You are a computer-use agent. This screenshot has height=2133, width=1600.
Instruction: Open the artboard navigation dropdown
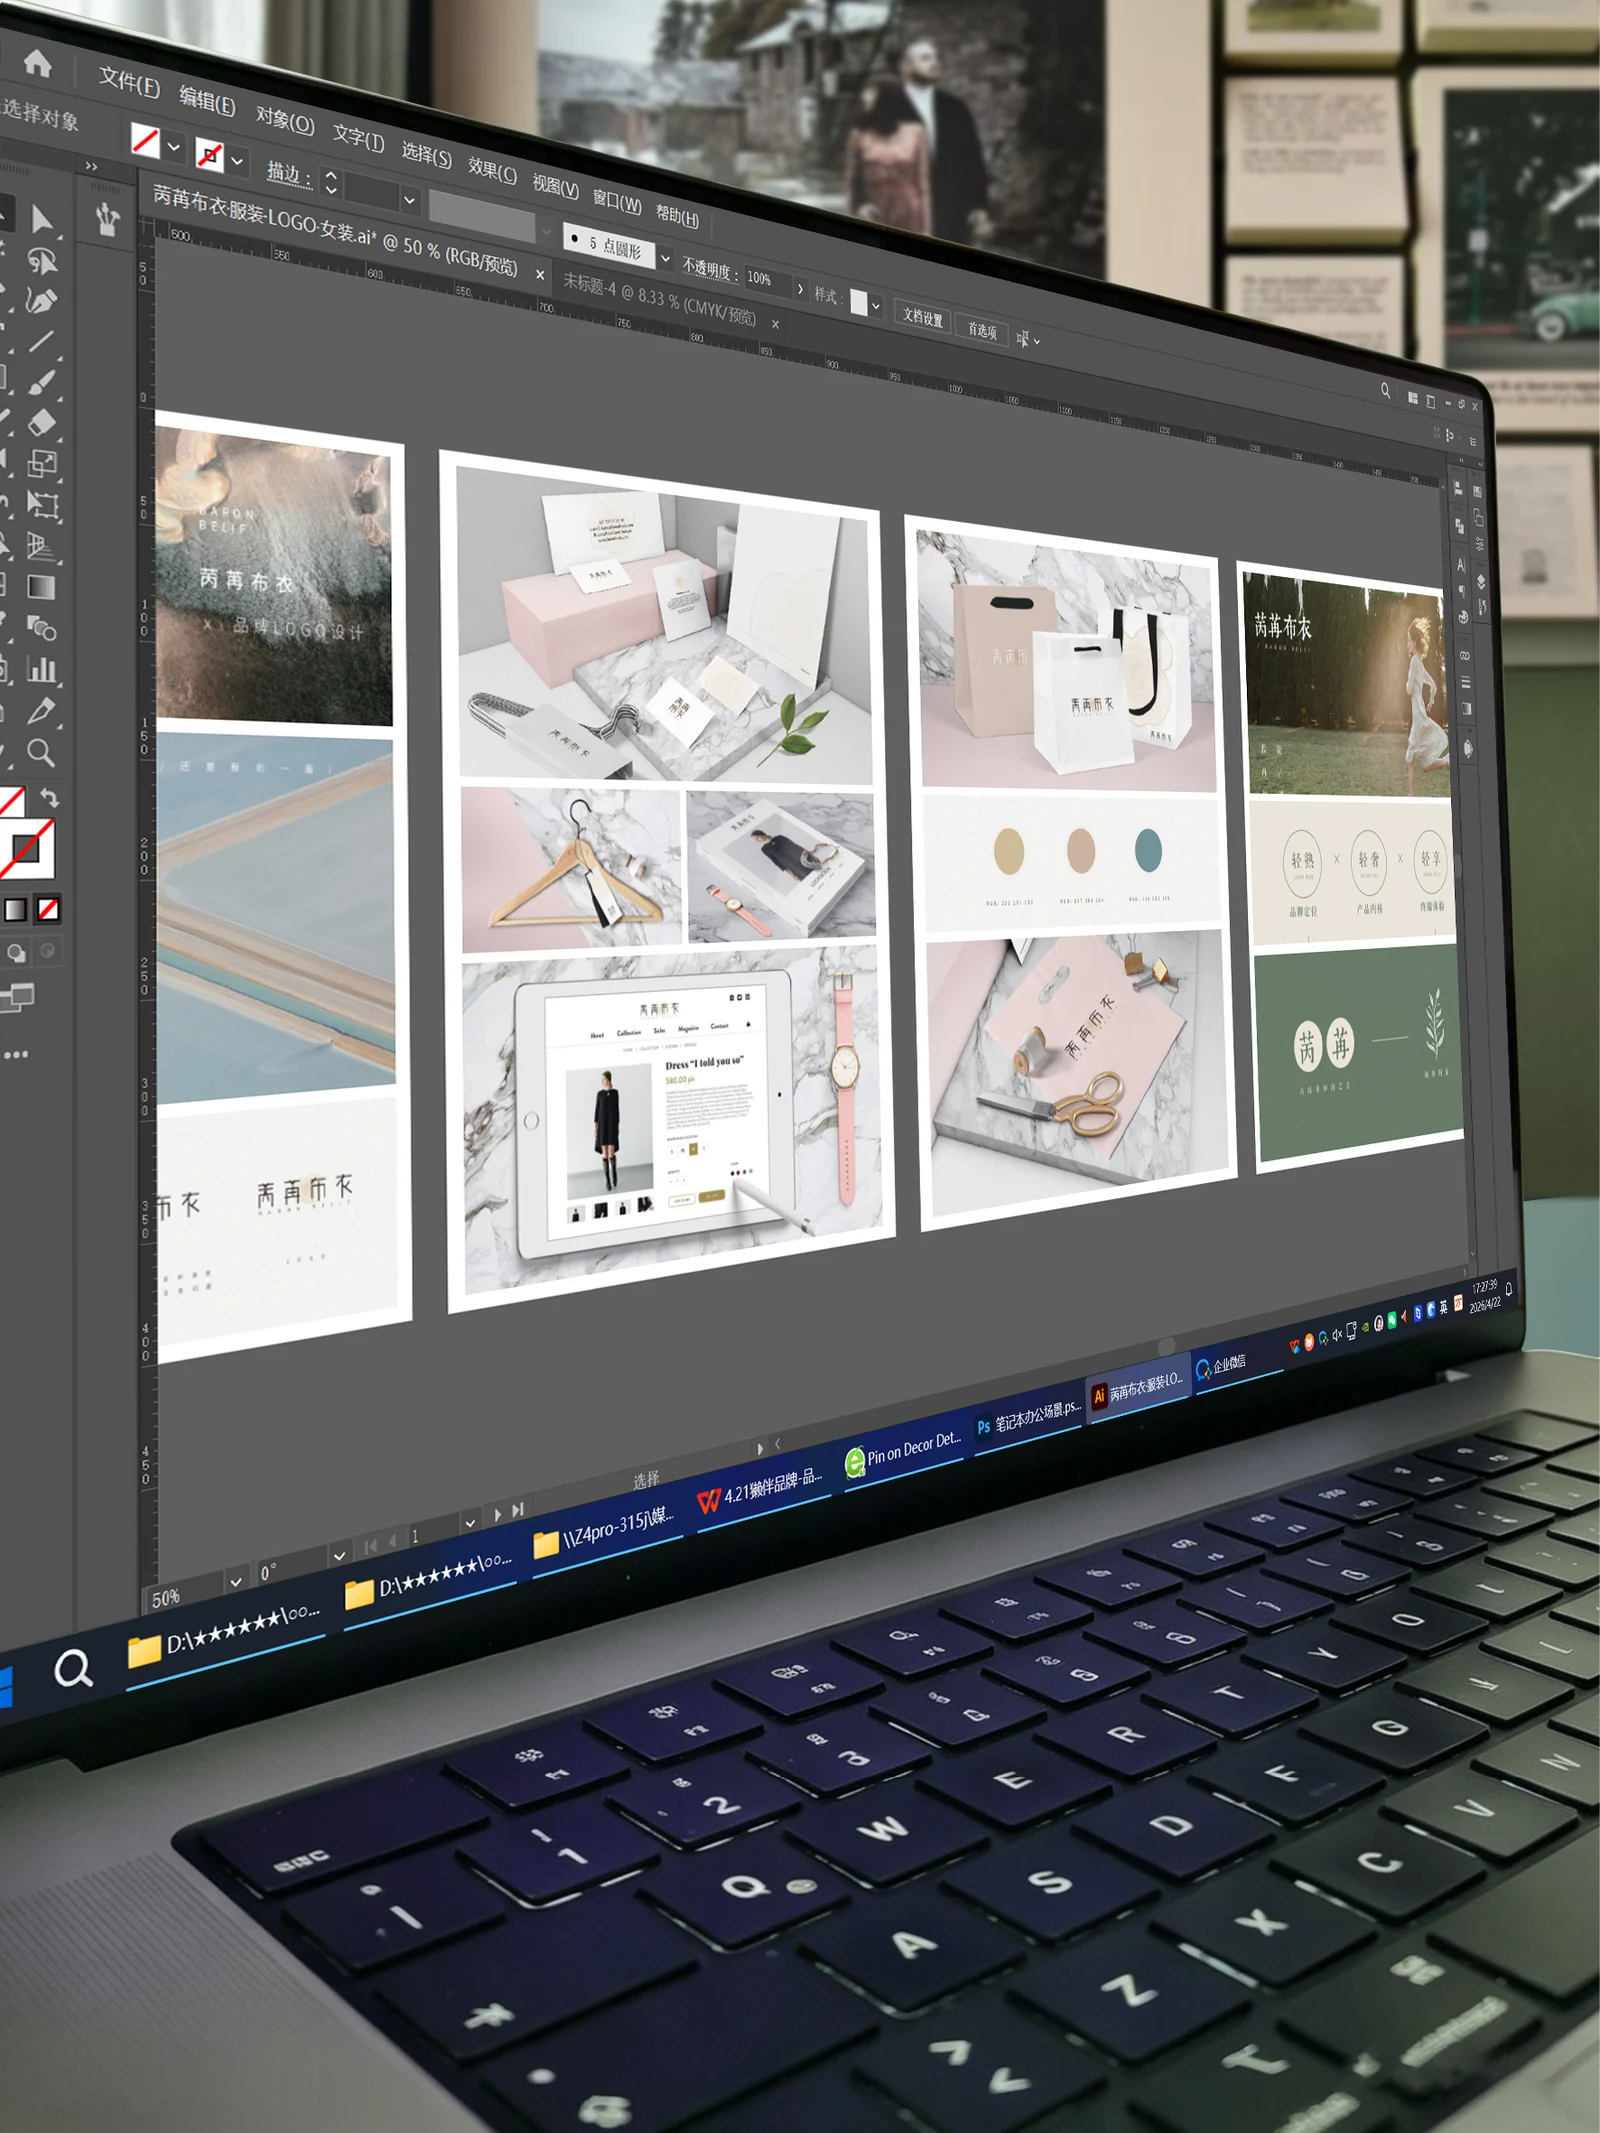pyautogui.click(x=469, y=1524)
